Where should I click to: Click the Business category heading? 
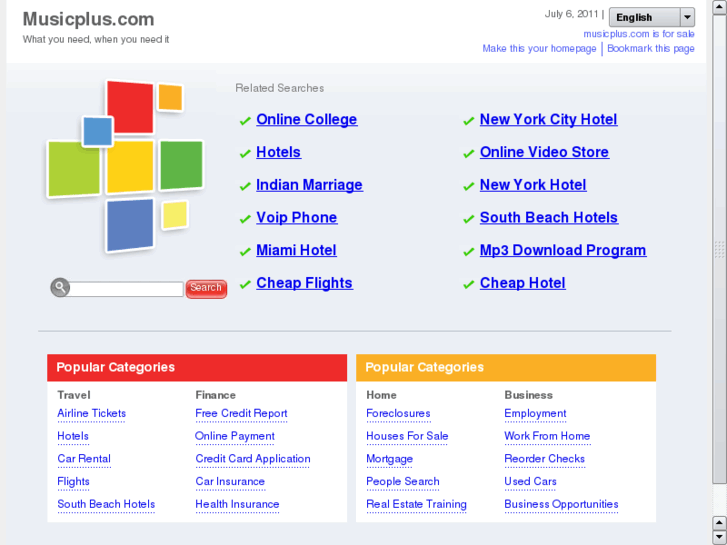(x=529, y=395)
